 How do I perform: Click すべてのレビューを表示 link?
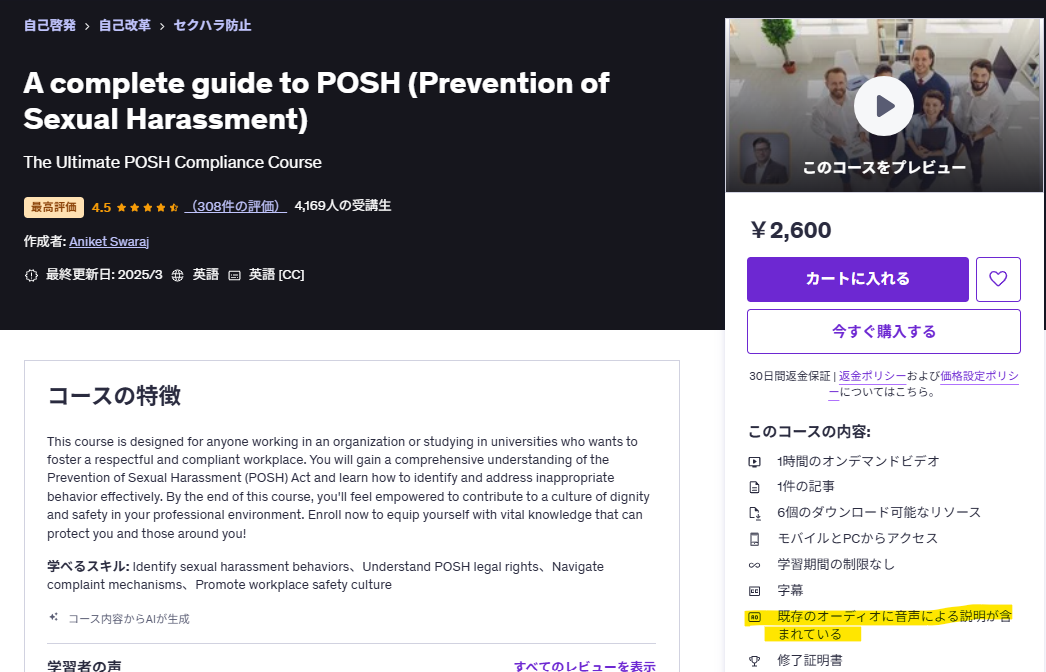(584, 665)
